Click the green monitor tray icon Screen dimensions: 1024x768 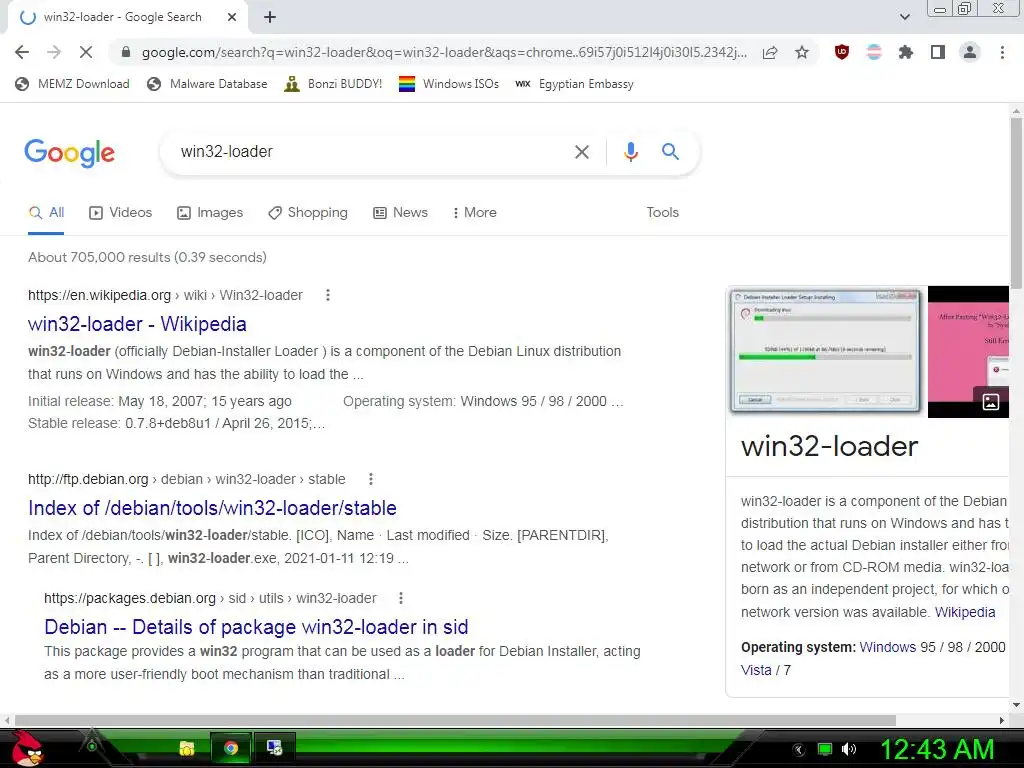click(825, 749)
